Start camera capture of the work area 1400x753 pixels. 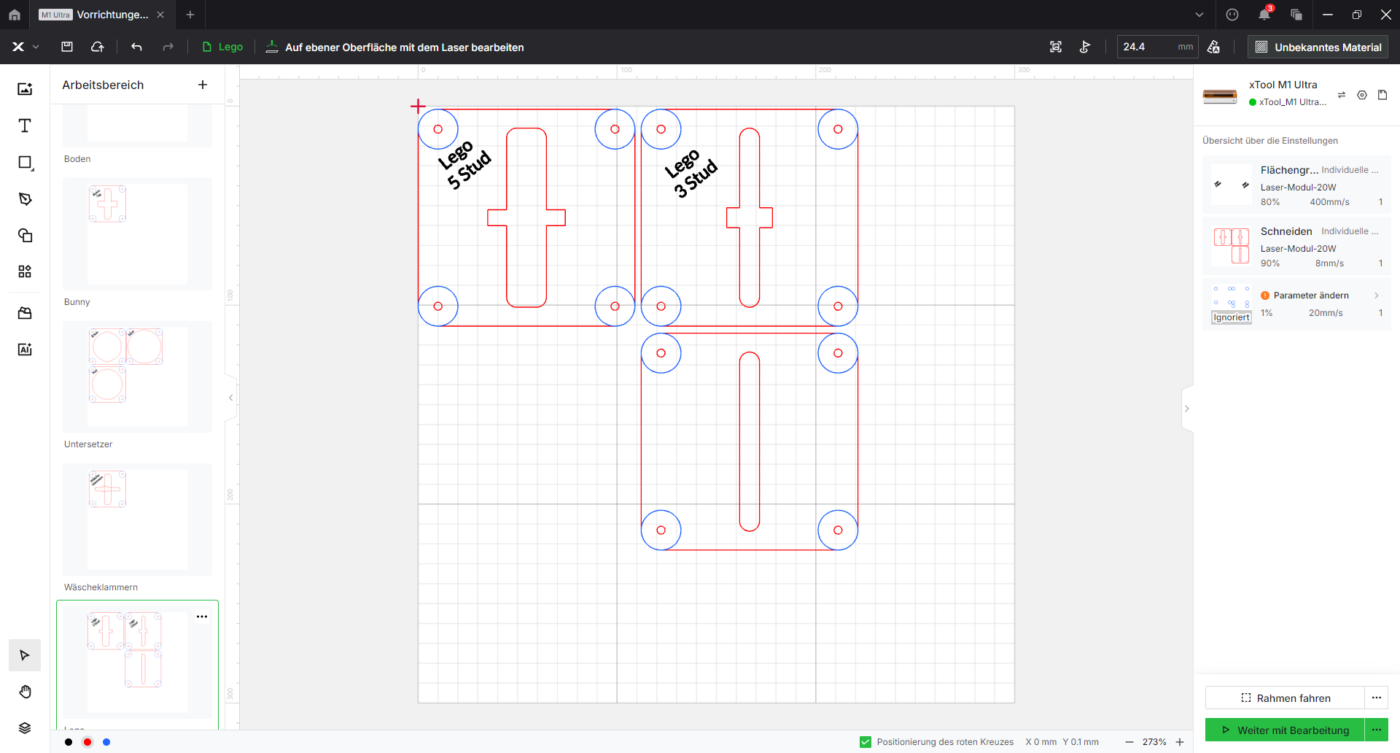[x=1056, y=47]
